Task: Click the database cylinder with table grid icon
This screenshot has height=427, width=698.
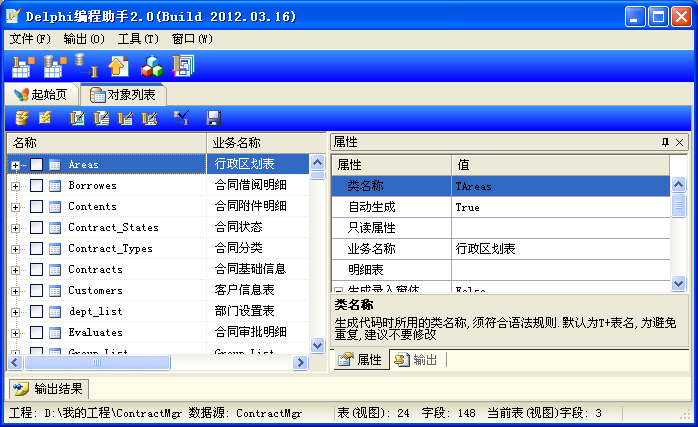Action: pyautogui.click(x=55, y=67)
